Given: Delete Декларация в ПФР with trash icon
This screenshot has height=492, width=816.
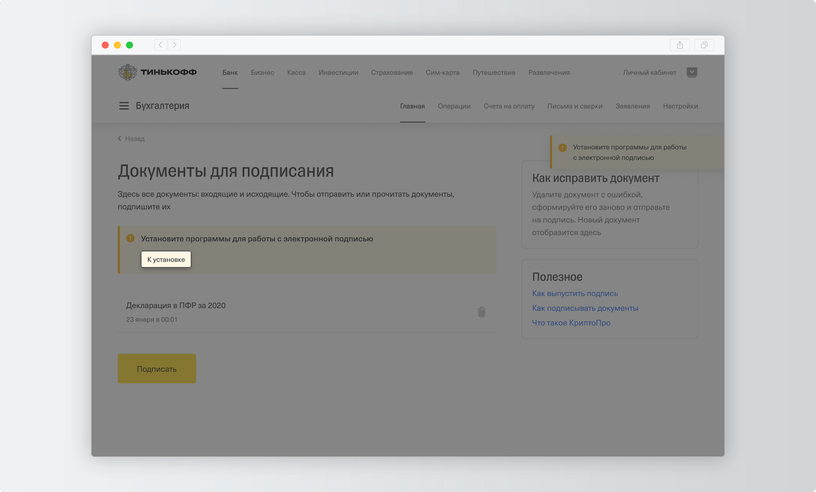Looking at the screenshot, I should 481,311.
